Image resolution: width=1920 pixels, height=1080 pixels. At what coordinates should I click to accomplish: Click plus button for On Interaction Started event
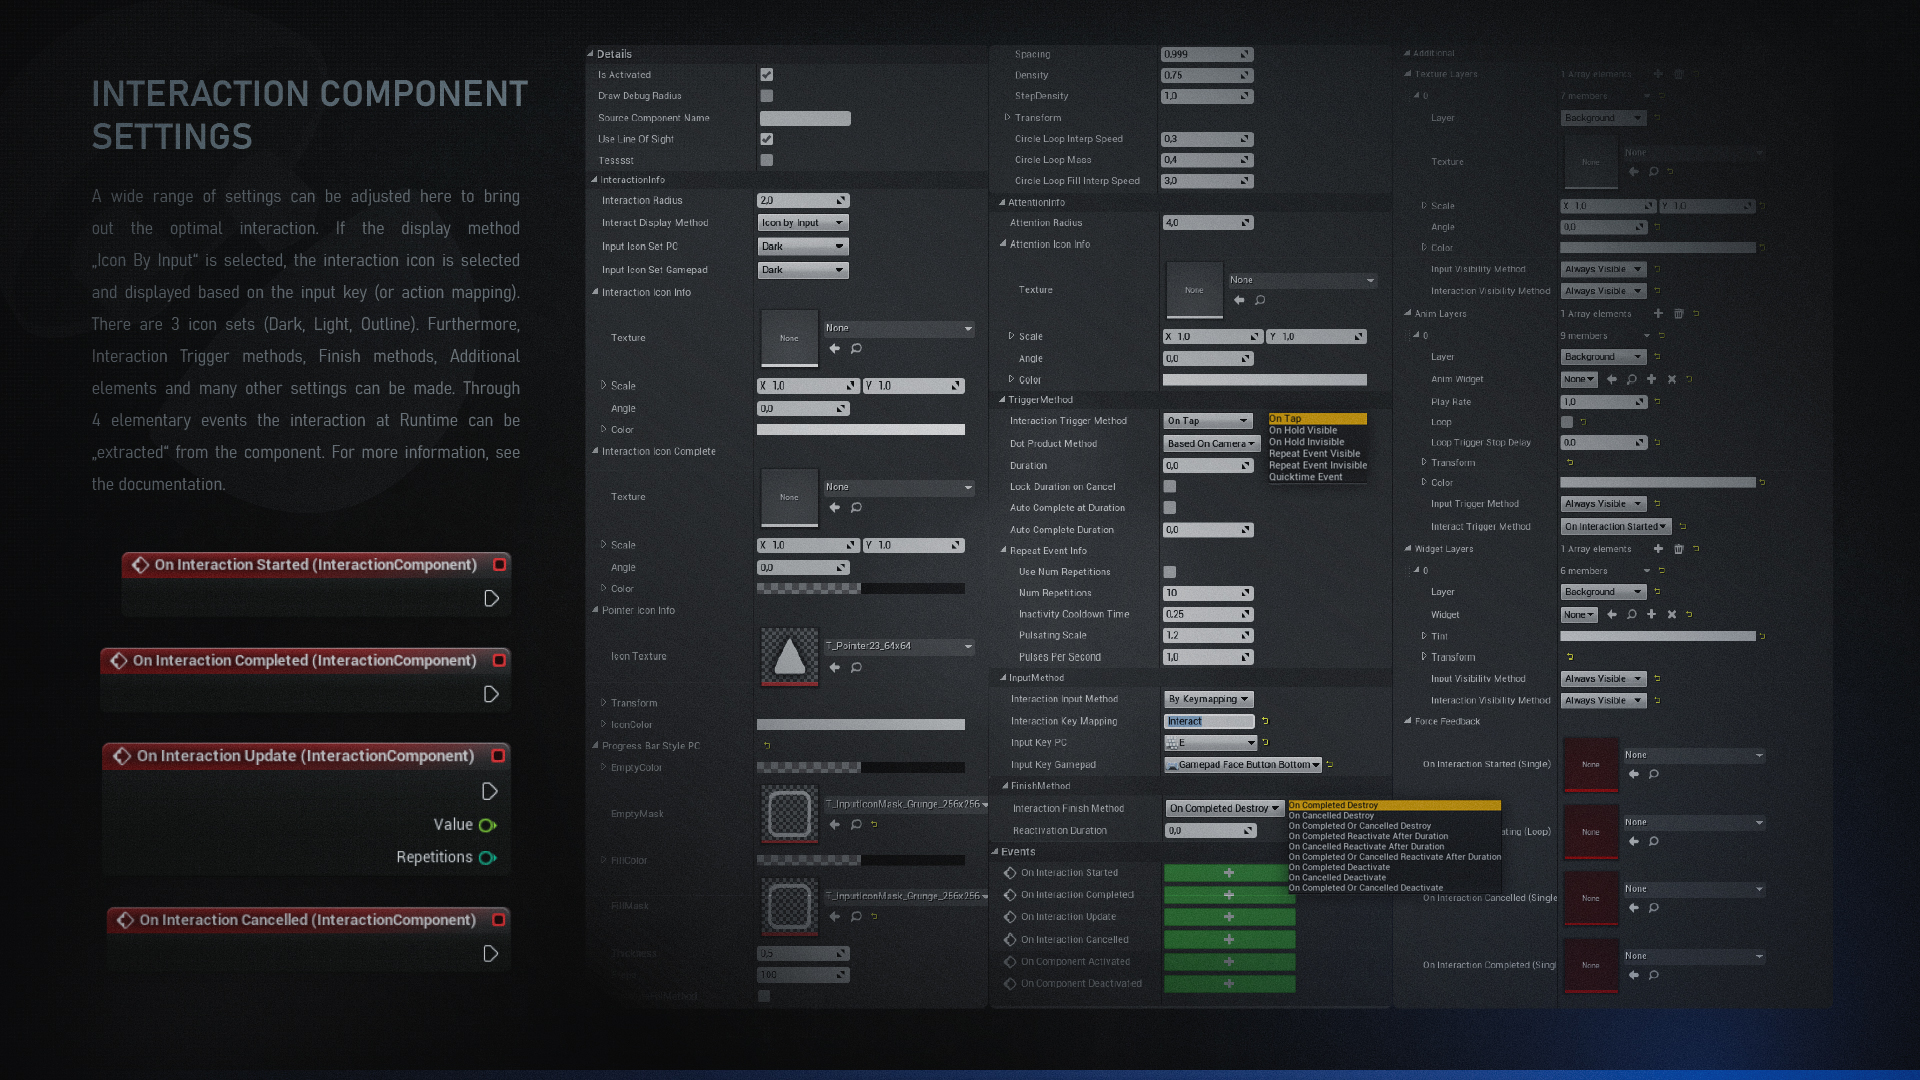tap(1229, 873)
